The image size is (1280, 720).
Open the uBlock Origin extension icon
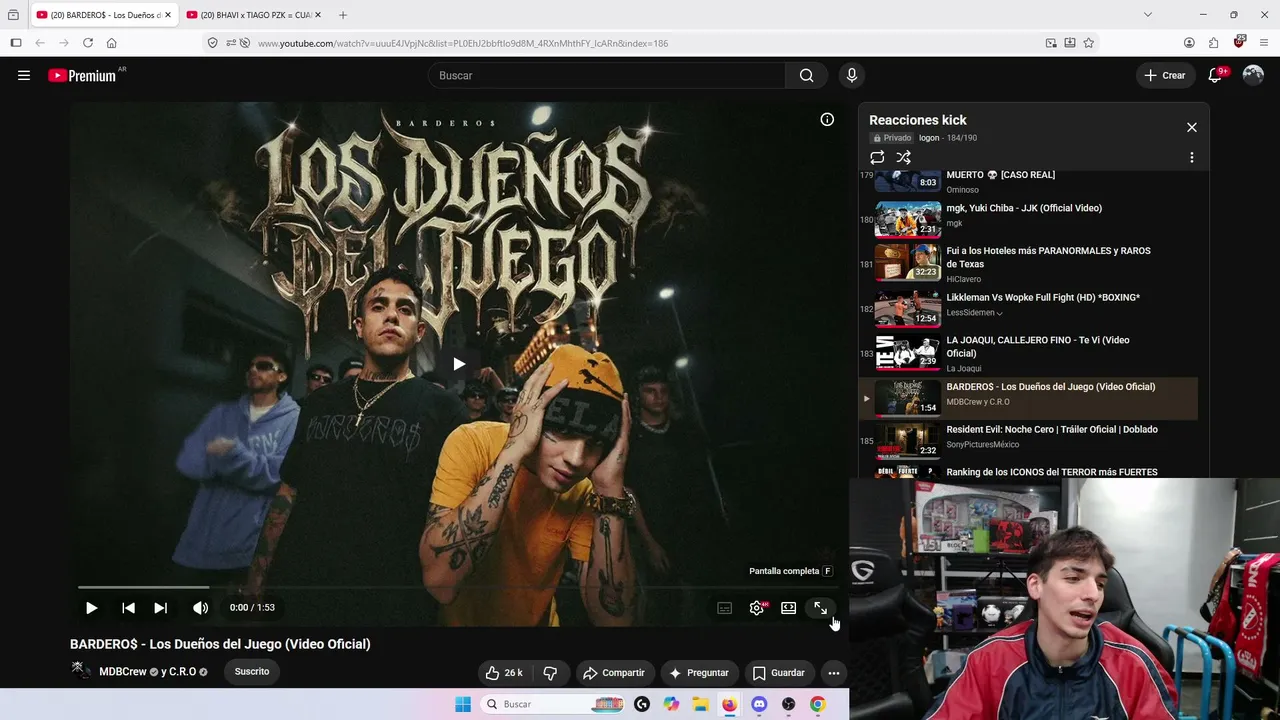[1239, 42]
